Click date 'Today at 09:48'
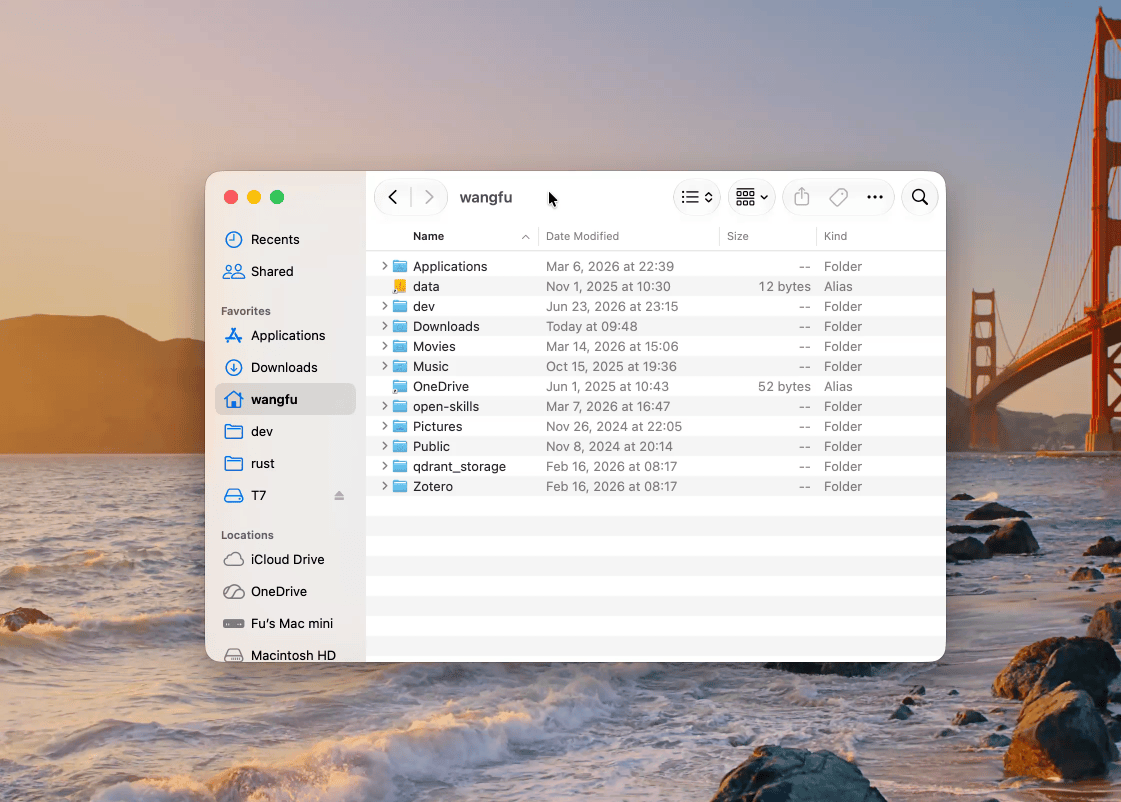Viewport: 1121px width, 802px height. pyautogui.click(x=591, y=327)
